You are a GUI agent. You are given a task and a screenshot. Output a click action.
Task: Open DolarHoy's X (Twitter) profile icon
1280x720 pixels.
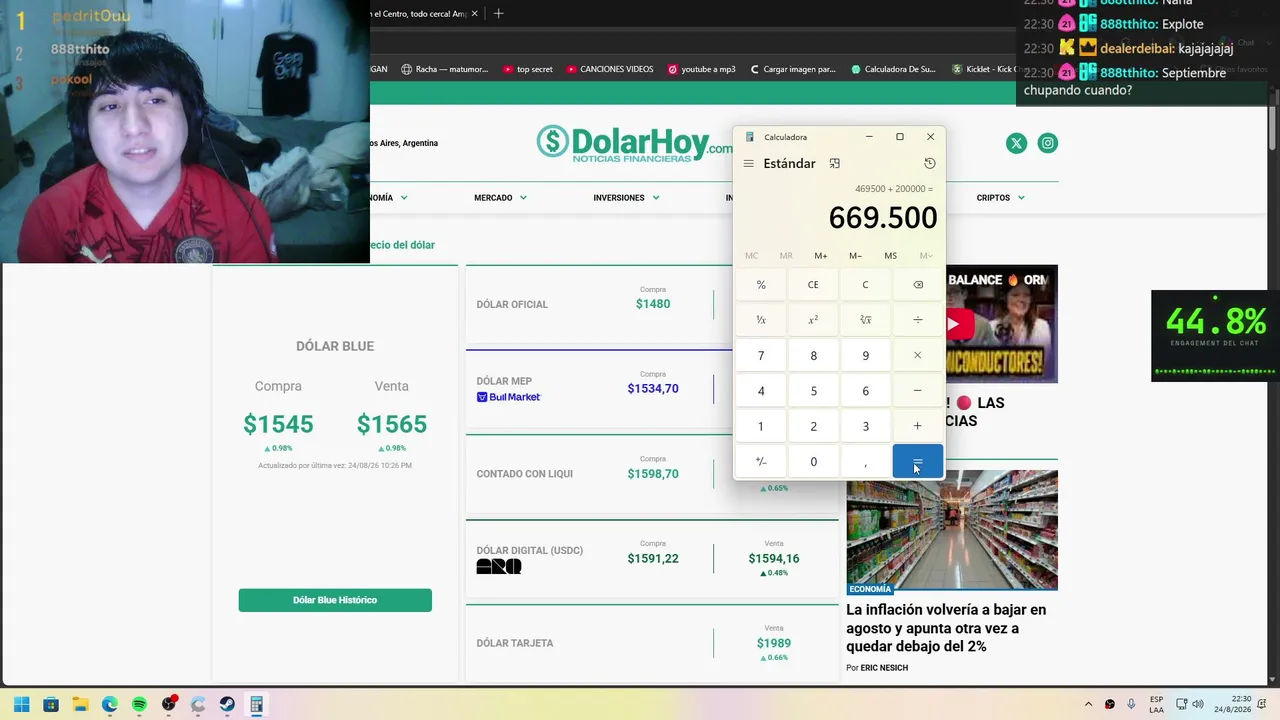click(1017, 143)
